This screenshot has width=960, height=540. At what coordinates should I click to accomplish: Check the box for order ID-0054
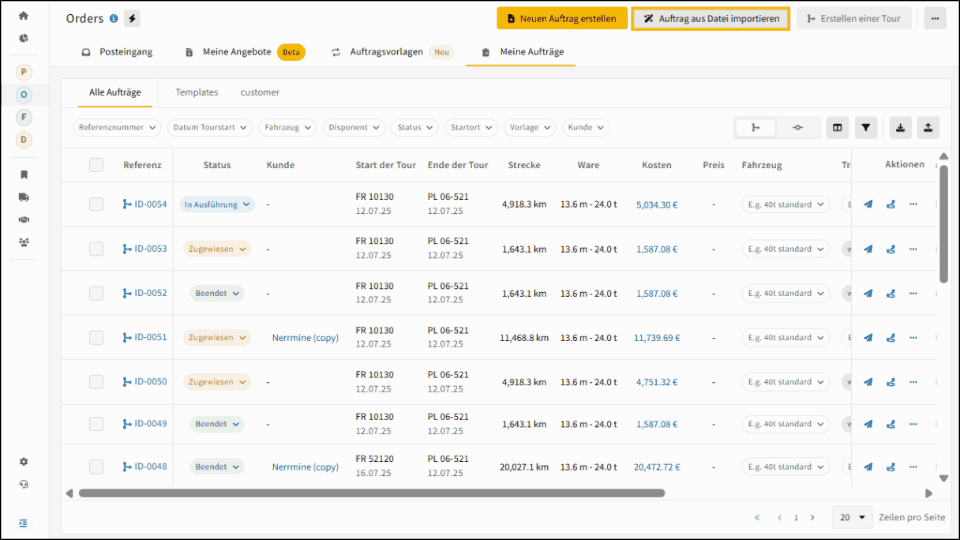pyautogui.click(x=96, y=204)
